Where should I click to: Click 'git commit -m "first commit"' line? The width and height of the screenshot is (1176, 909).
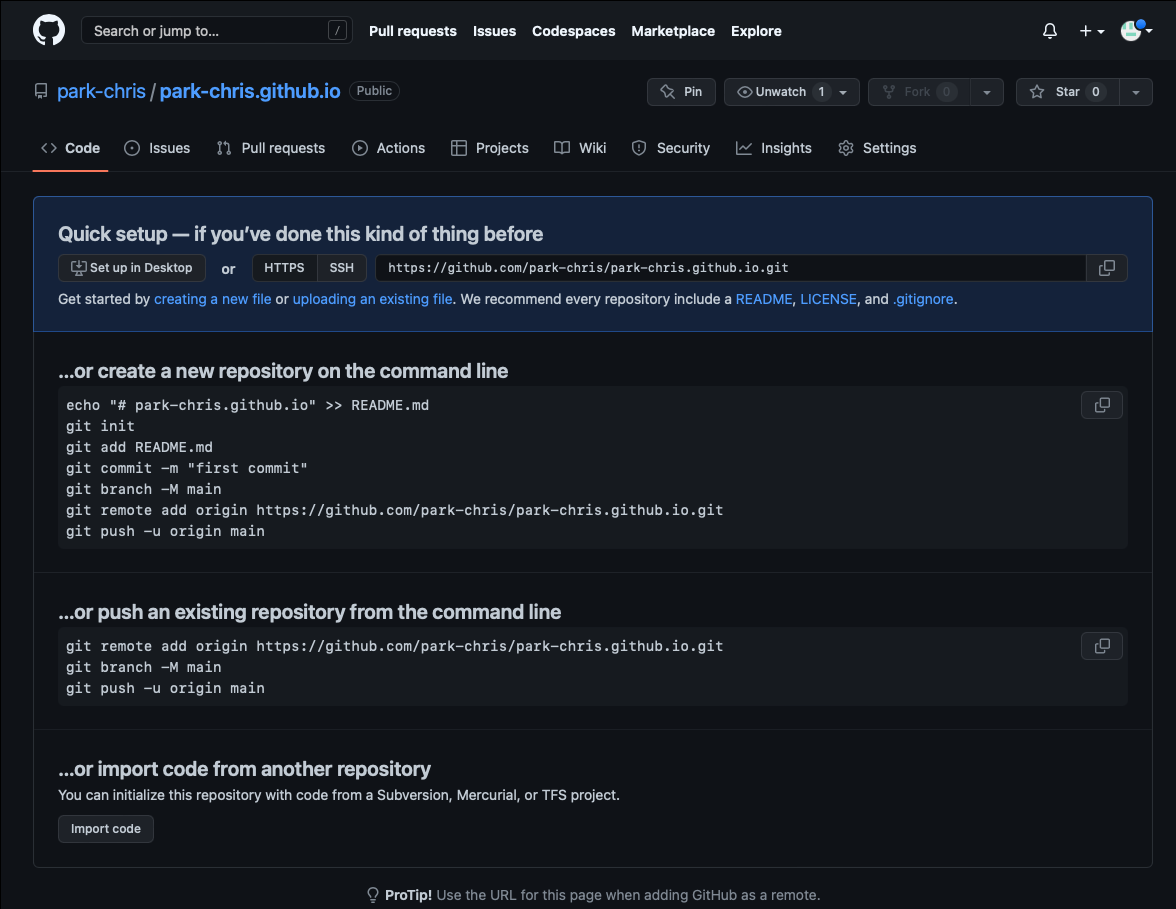(187, 468)
